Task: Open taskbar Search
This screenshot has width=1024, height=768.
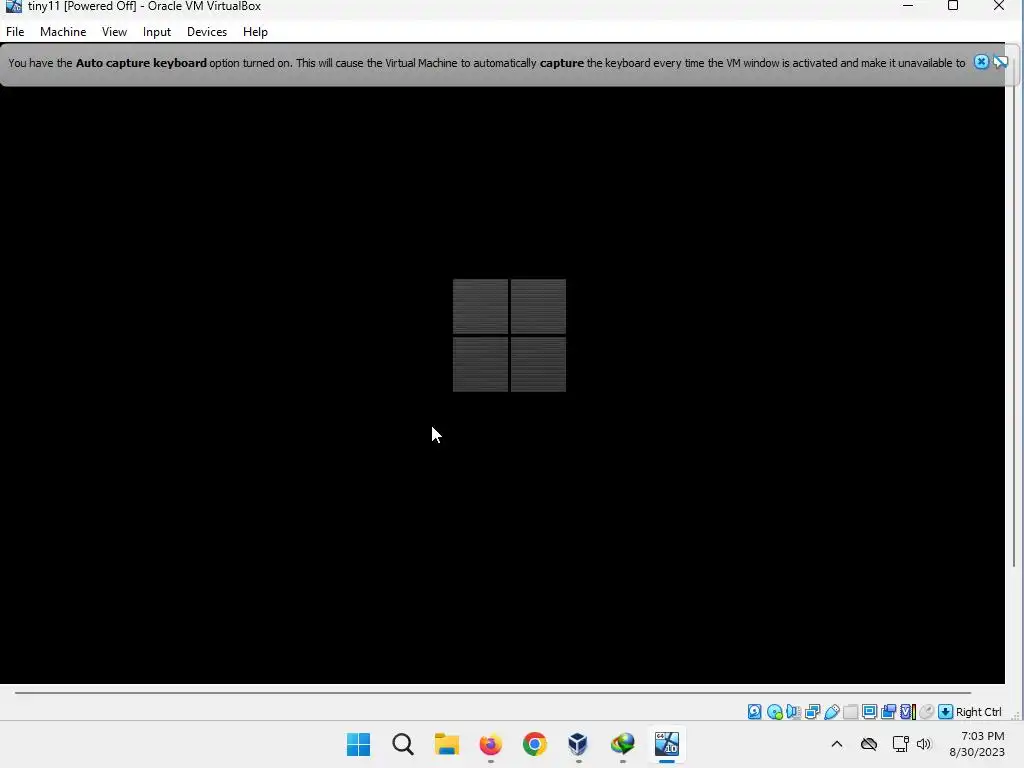Action: point(403,744)
